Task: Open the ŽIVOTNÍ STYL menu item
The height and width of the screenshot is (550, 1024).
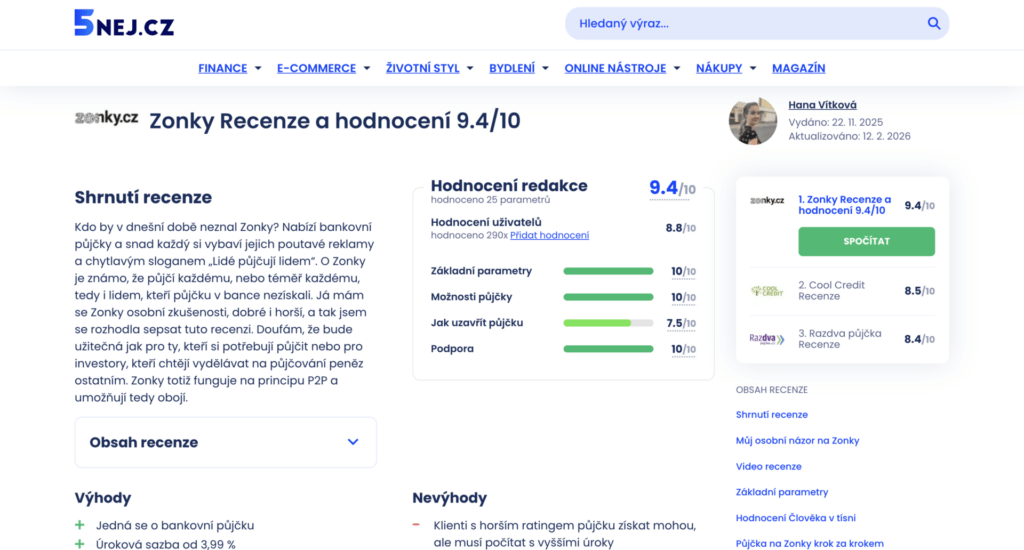Action: (x=423, y=69)
